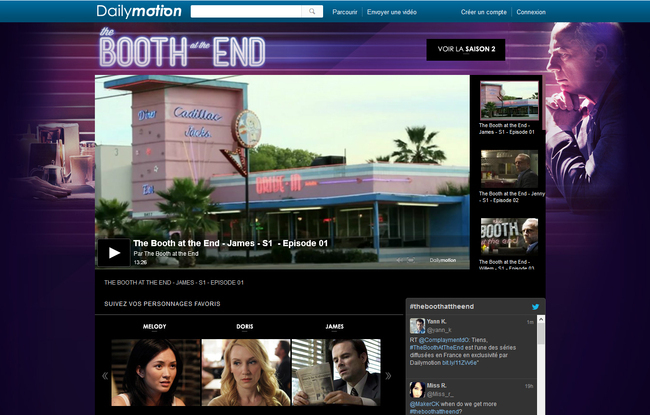
Task: Click the DORIS label
Action: (245, 327)
